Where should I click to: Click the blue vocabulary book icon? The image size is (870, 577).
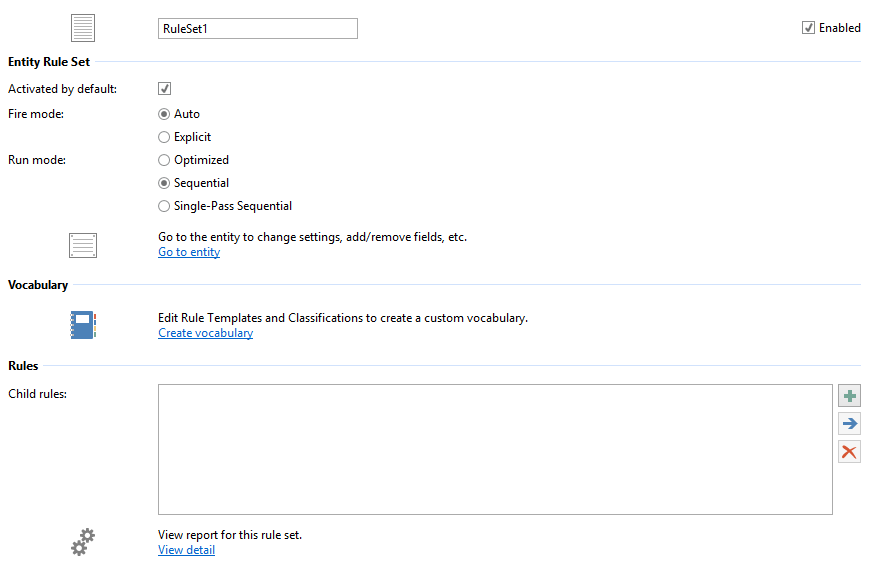[x=83, y=325]
